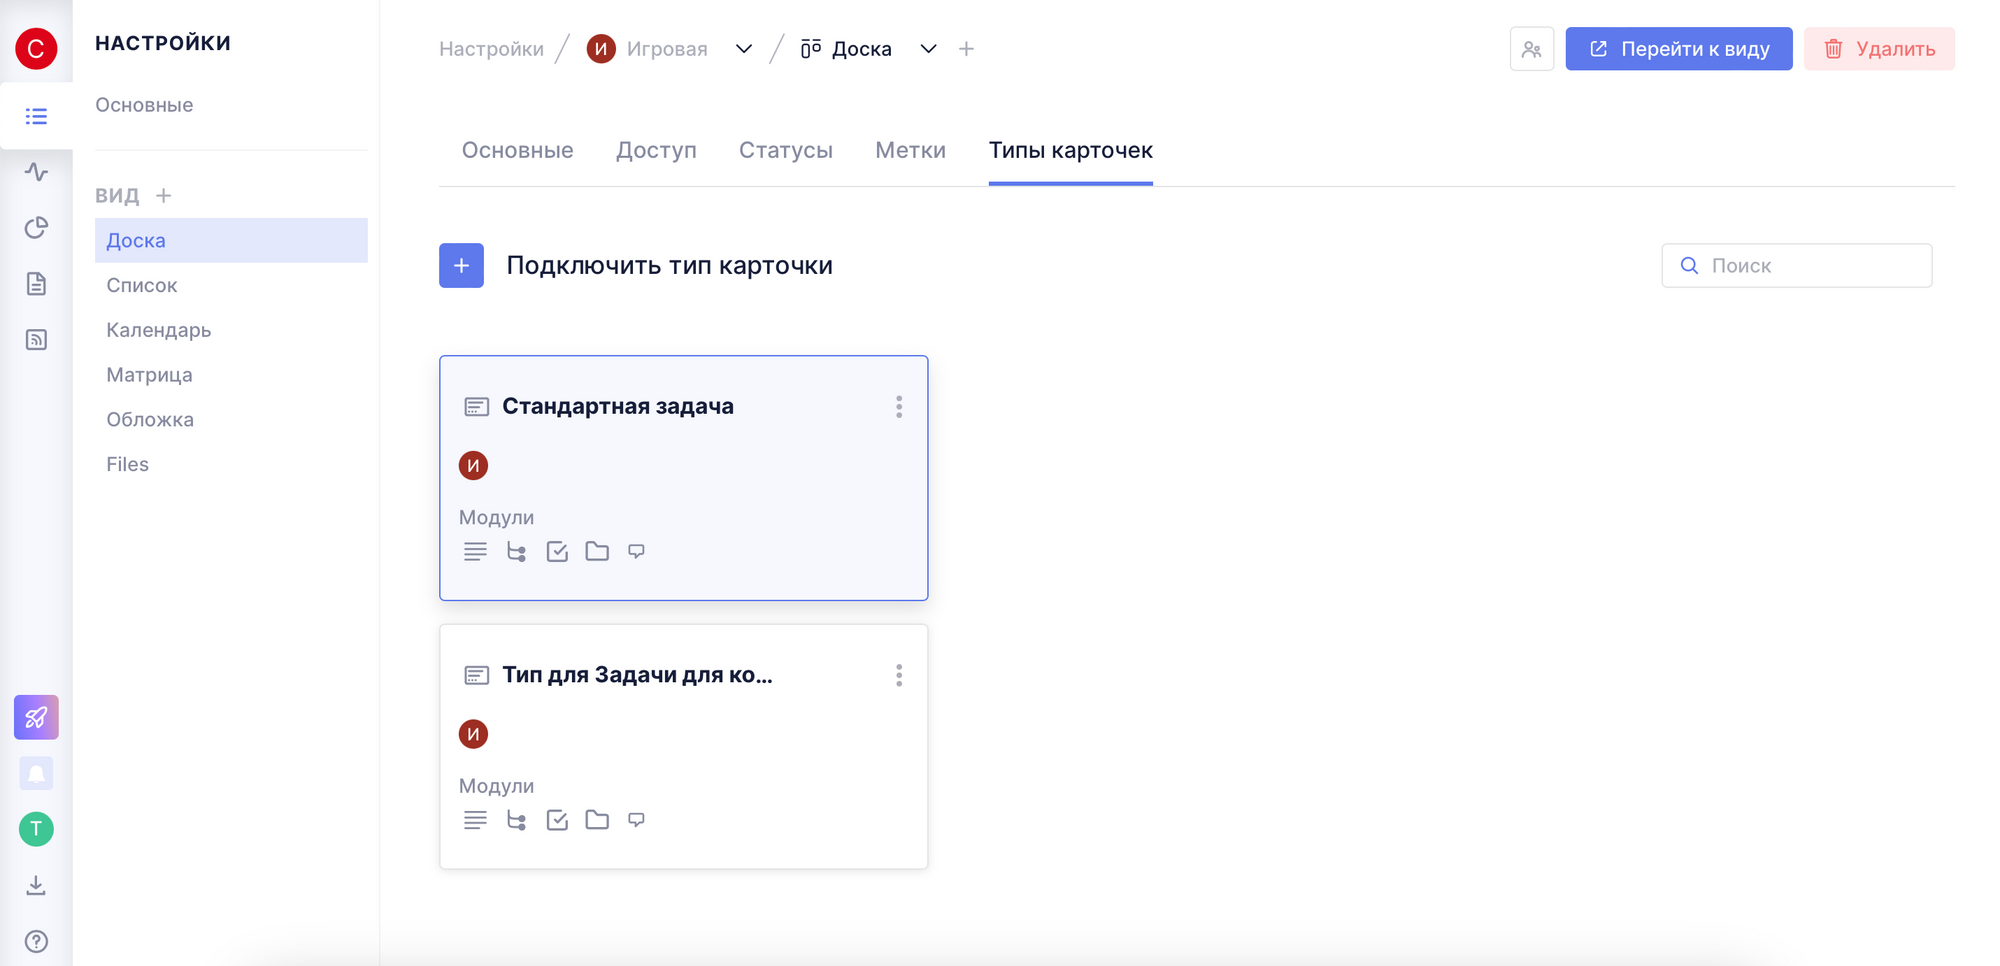
Task: Open the activity pulse sidebar icon
Action: pos(36,172)
